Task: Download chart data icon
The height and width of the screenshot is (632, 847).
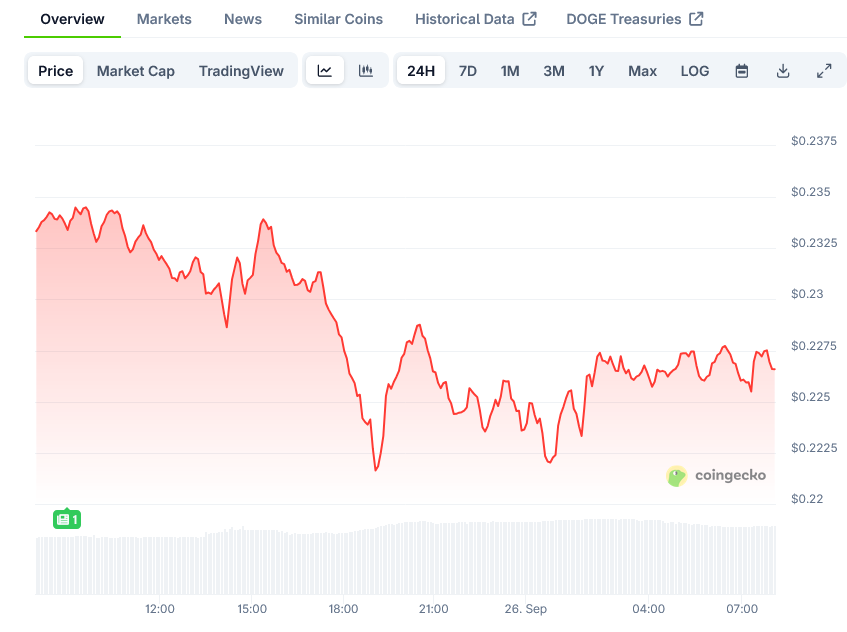Action: [x=783, y=71]
